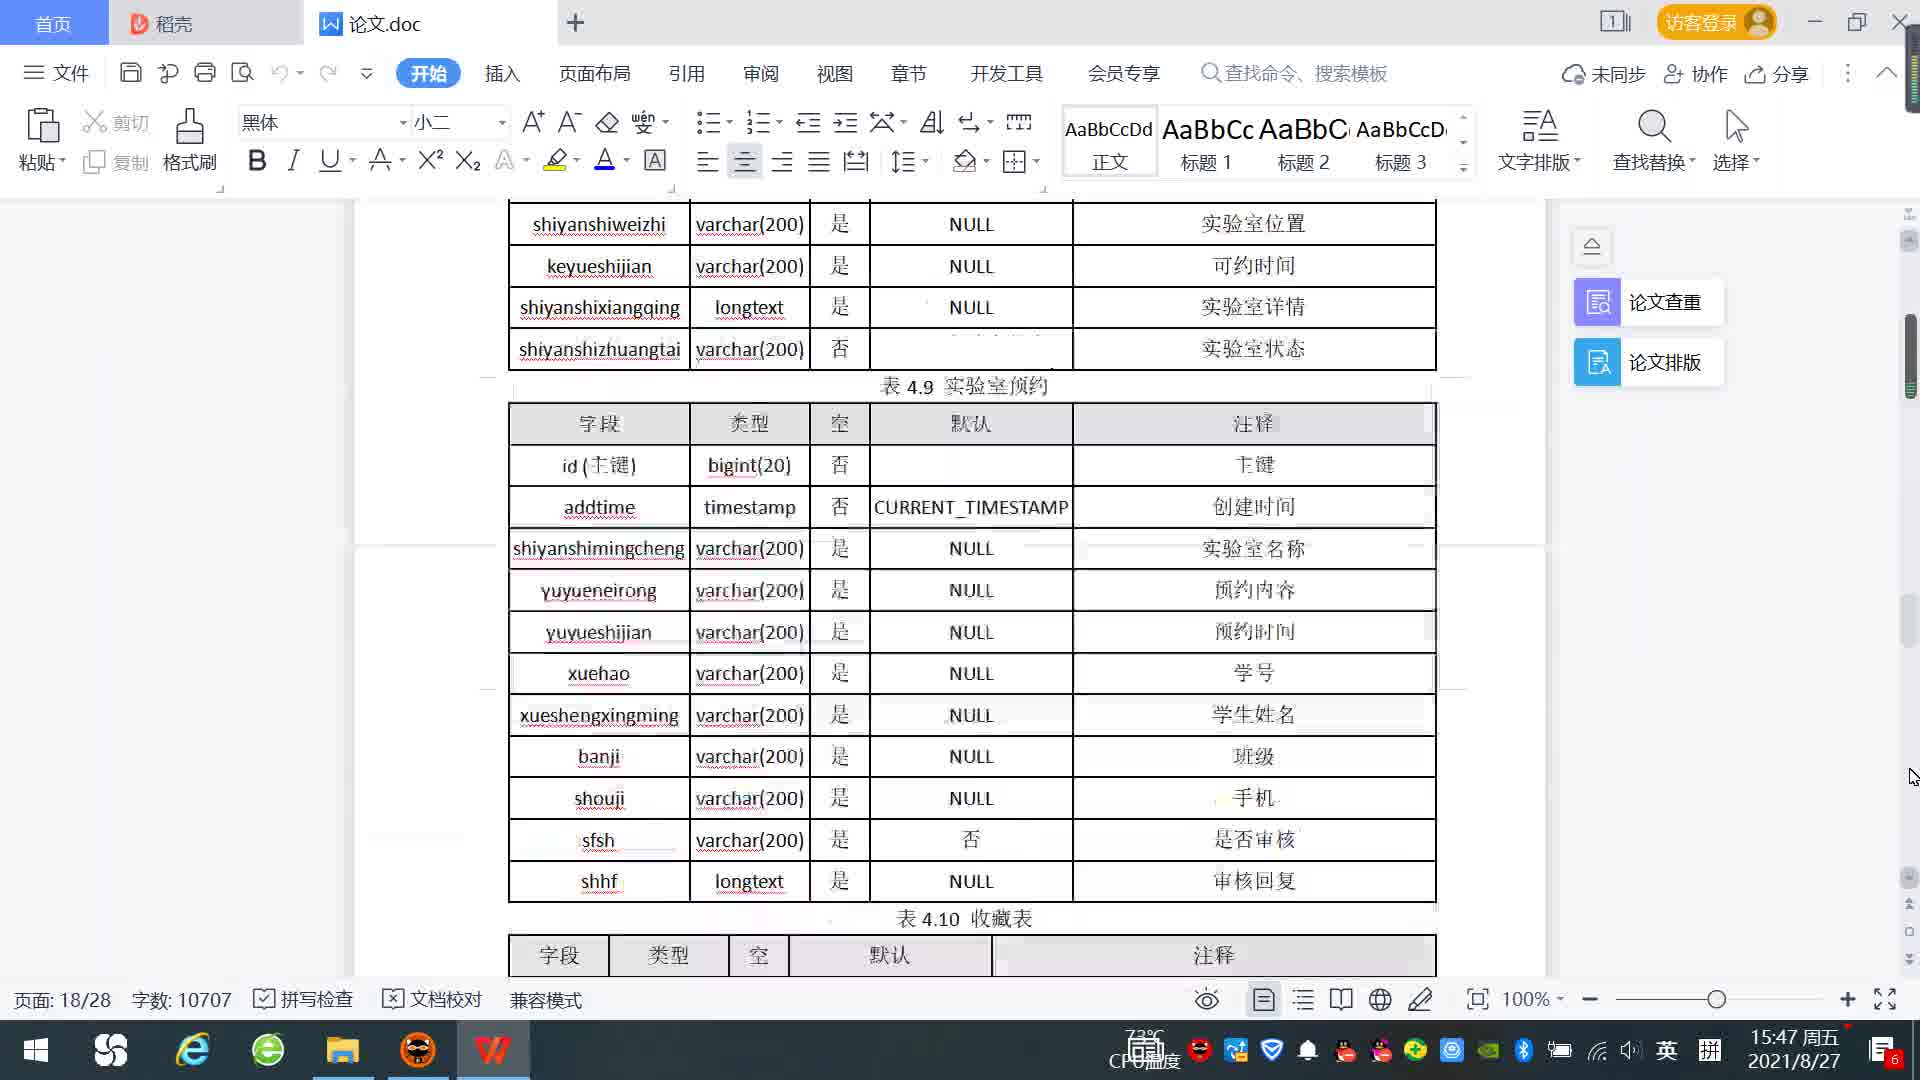This screenshot has width=1920, height=1080.
Task: Toggle spell check (拼写检查) in the status bar
Action: click(x=303, y=999)
